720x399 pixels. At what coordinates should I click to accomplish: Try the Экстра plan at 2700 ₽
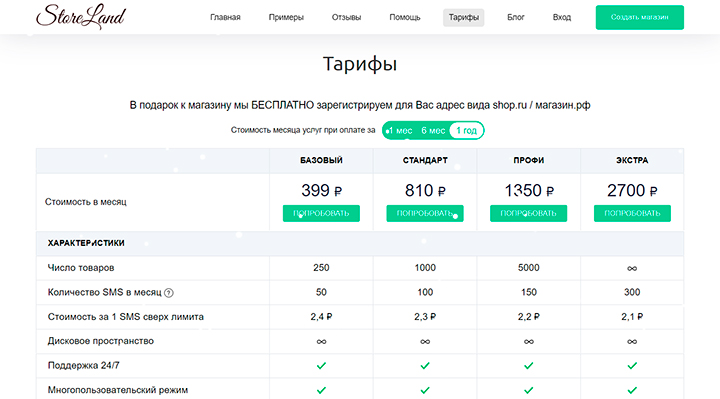[x=632, y=213]
